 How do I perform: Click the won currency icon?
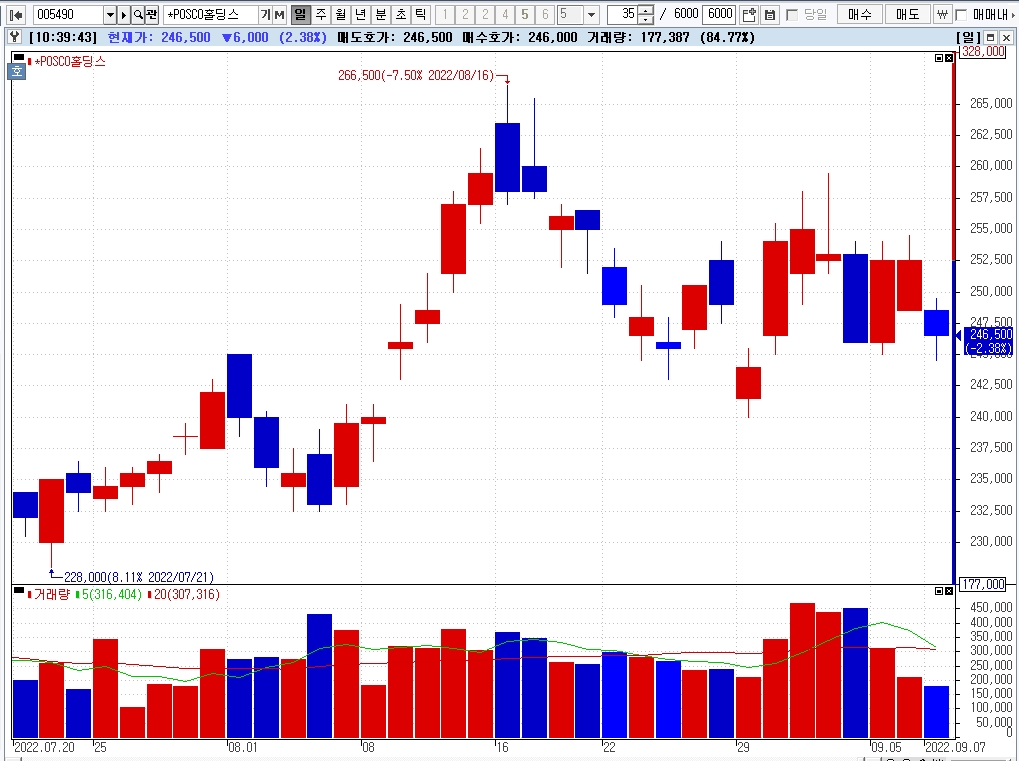coord(942,14)
